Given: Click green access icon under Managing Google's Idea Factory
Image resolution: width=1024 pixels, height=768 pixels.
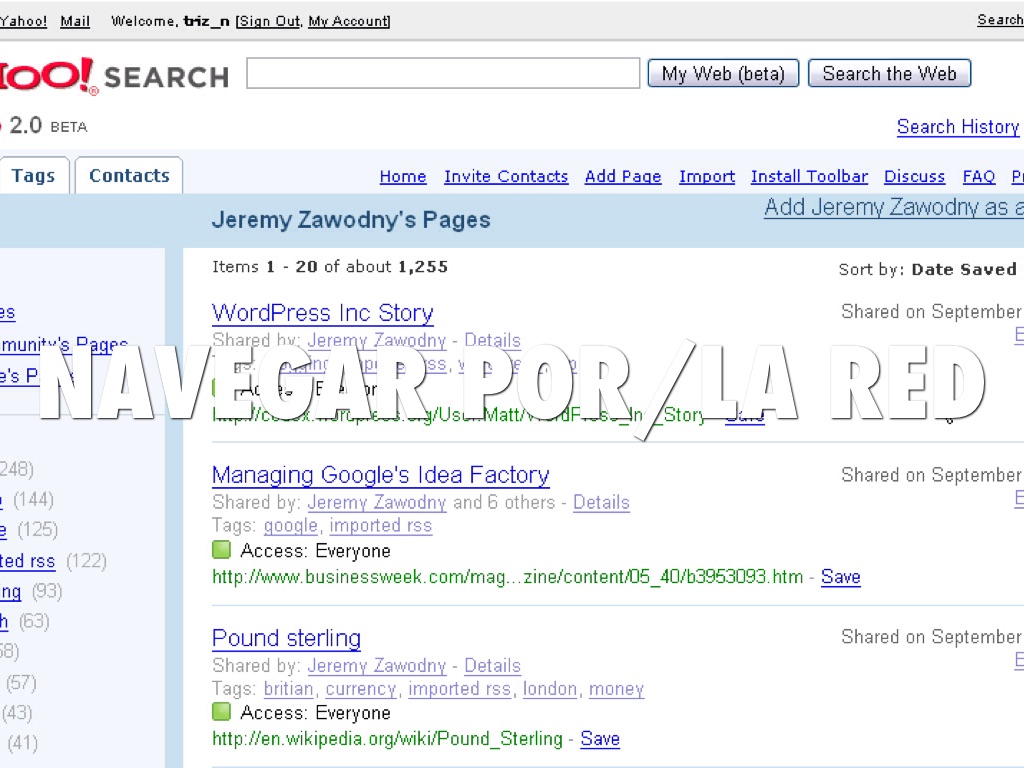Looking at the screenshot, I should click(221, 550).
